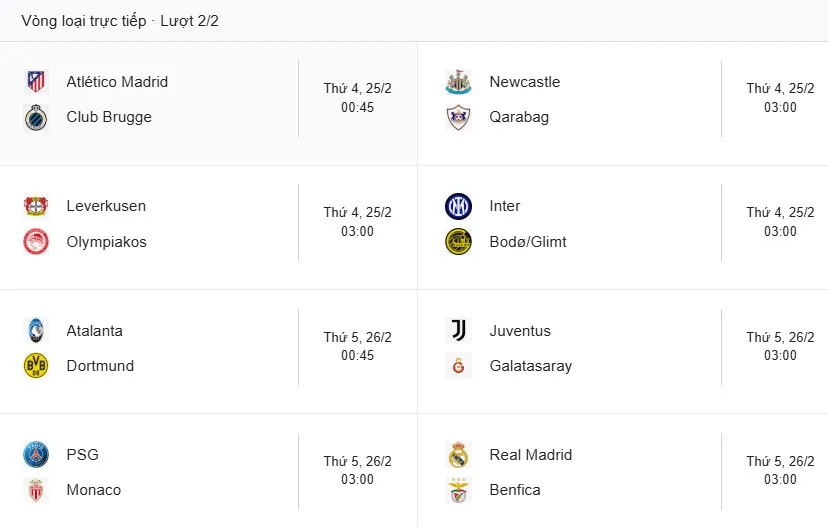Viewport: 828px width, 527px height.
Task: Click the PSG club crest
Action: click(36, 455)
